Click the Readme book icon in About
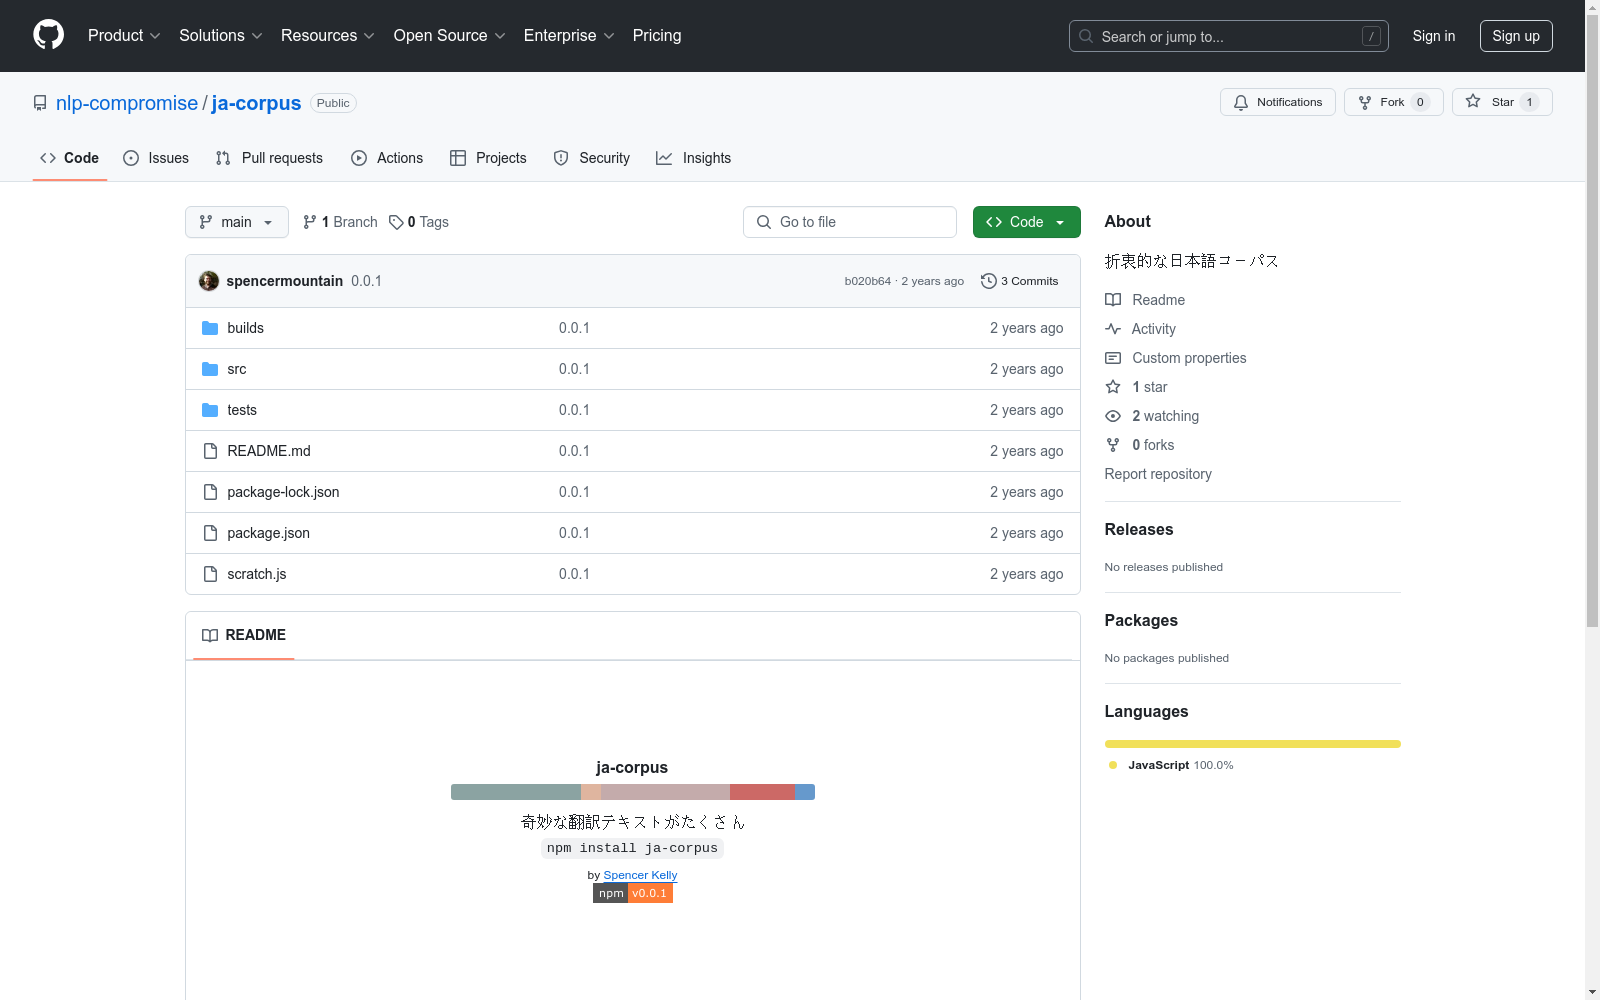1600x1000 pixels. click(x=1113, y=300)
